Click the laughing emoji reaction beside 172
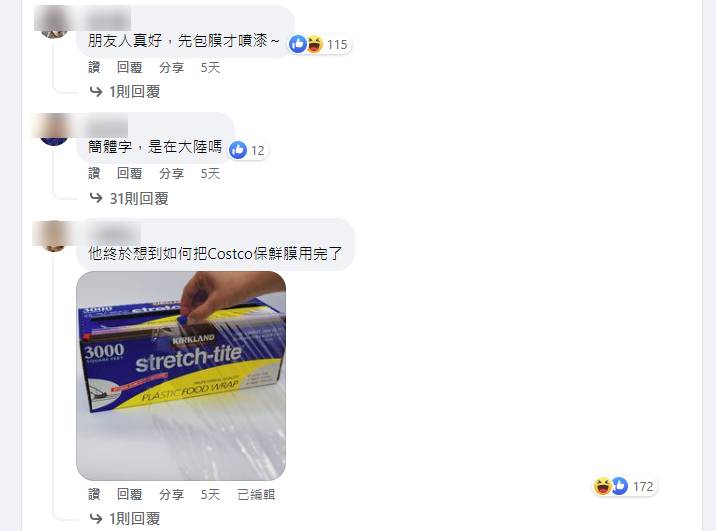The width and height of the screenshot is (716, 531). point(603,486)
